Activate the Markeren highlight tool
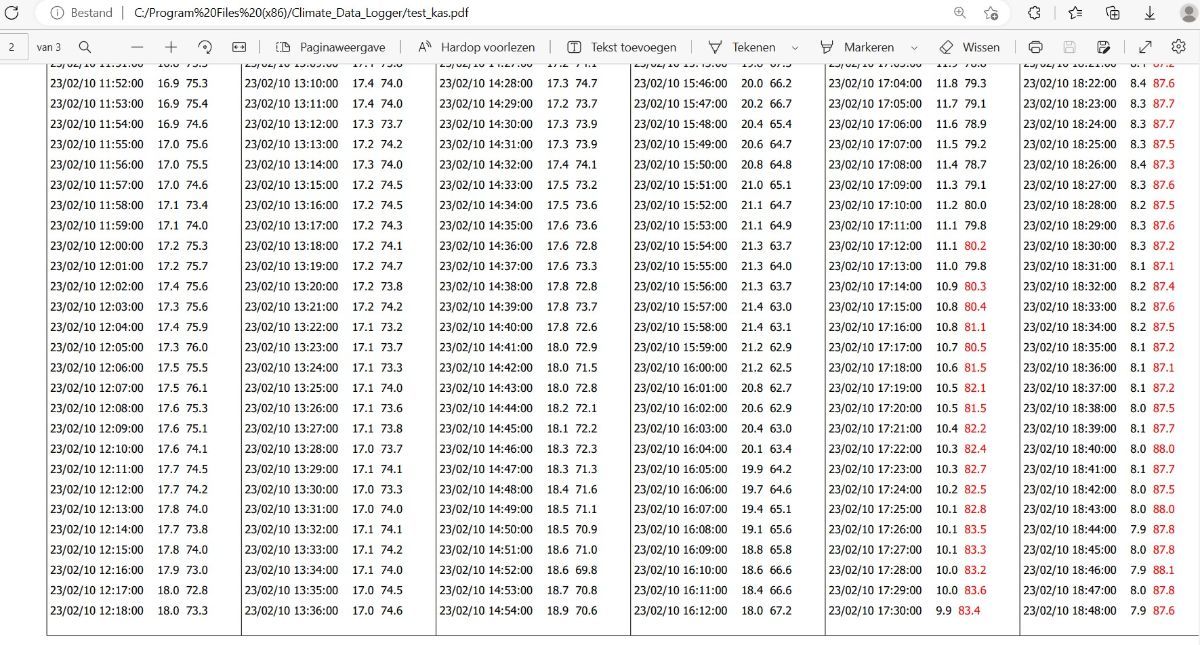Screen dimensions: 1200x645 [x=857, y=47]
